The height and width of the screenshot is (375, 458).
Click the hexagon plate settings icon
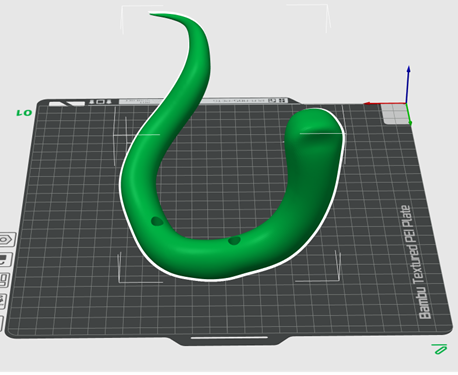tap(7, 240)
